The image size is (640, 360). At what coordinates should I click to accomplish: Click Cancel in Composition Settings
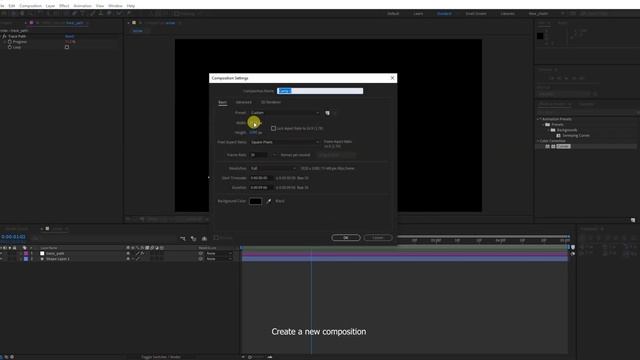pos(378,238)
